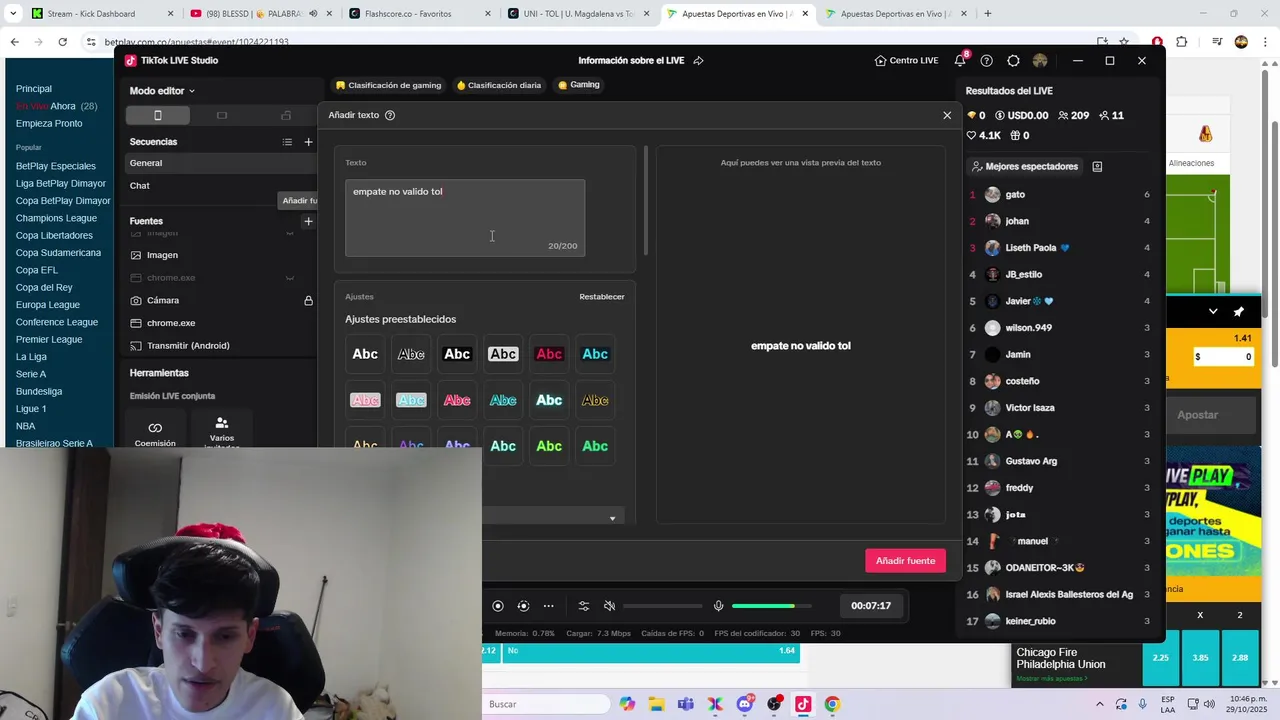Click the Añadir fuente button
The image size is (1280, 720).
[905, 561]
